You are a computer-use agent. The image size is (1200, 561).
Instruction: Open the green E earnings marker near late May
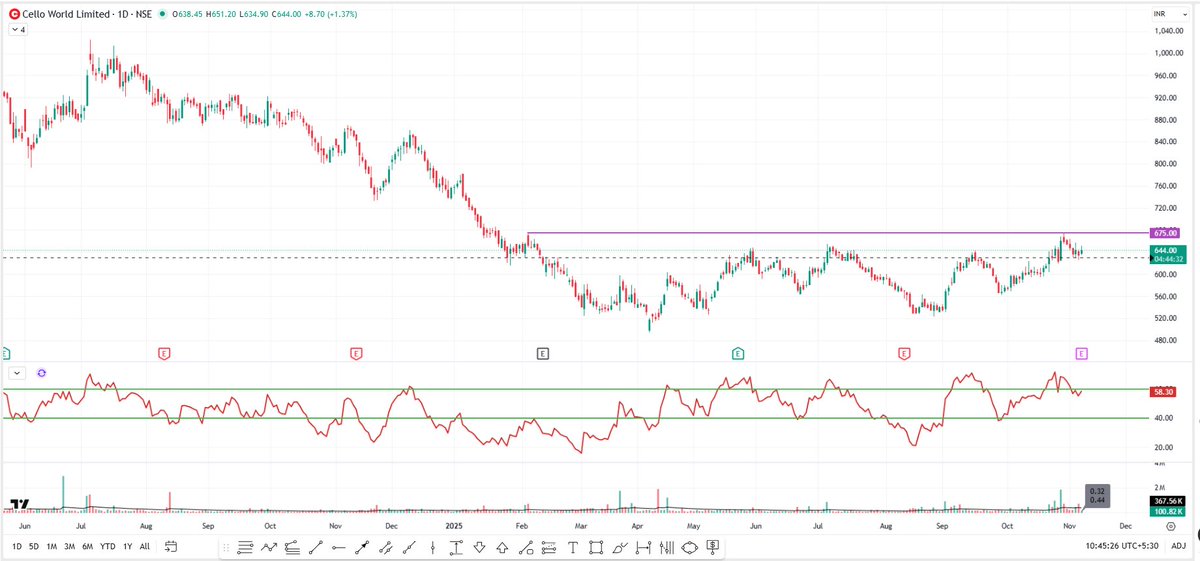click(737, 353)
